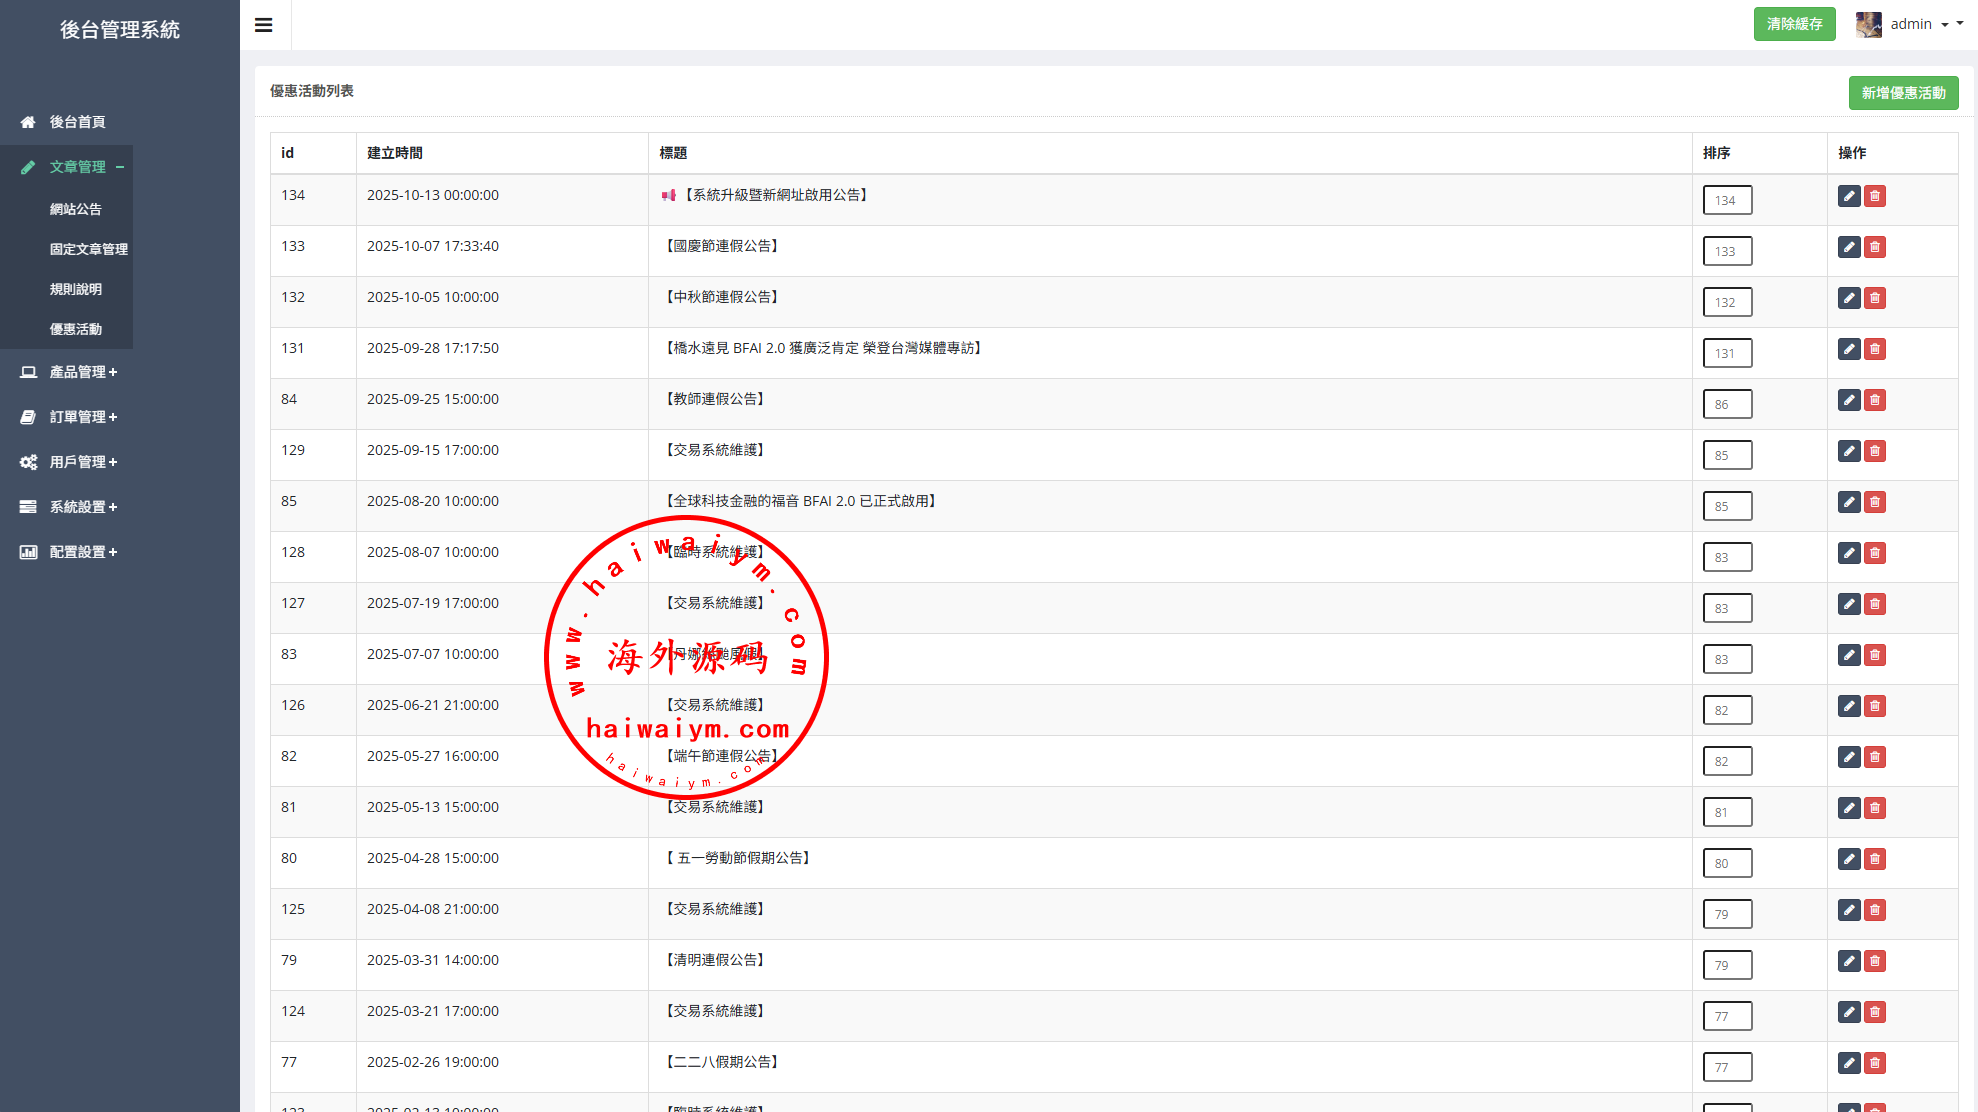Click sort input field for id 131
Viewport: 1978px width, 1112px height.
pos(1727,353)
